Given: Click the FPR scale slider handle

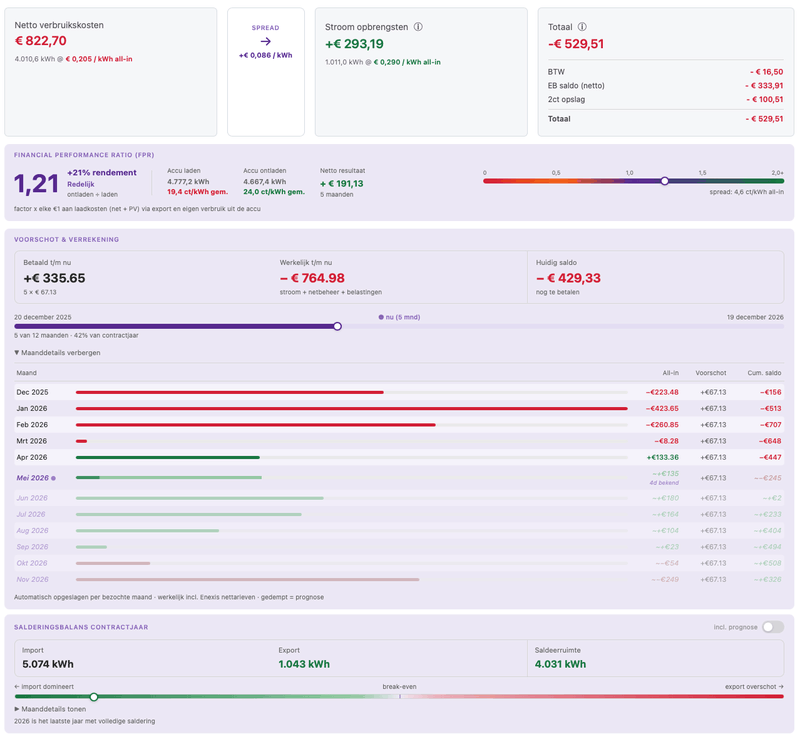Looking at the screenshot, I should click(664, 181).
